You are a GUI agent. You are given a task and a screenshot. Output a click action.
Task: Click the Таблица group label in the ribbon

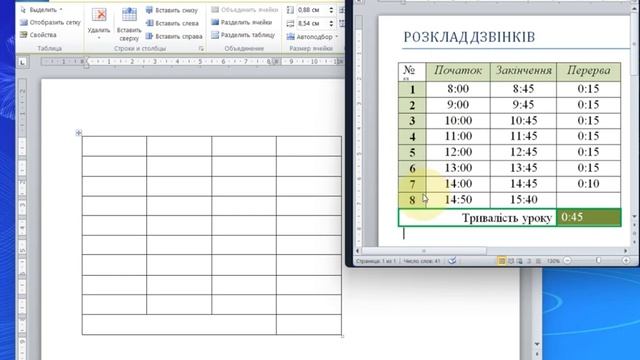coord(49,49)
